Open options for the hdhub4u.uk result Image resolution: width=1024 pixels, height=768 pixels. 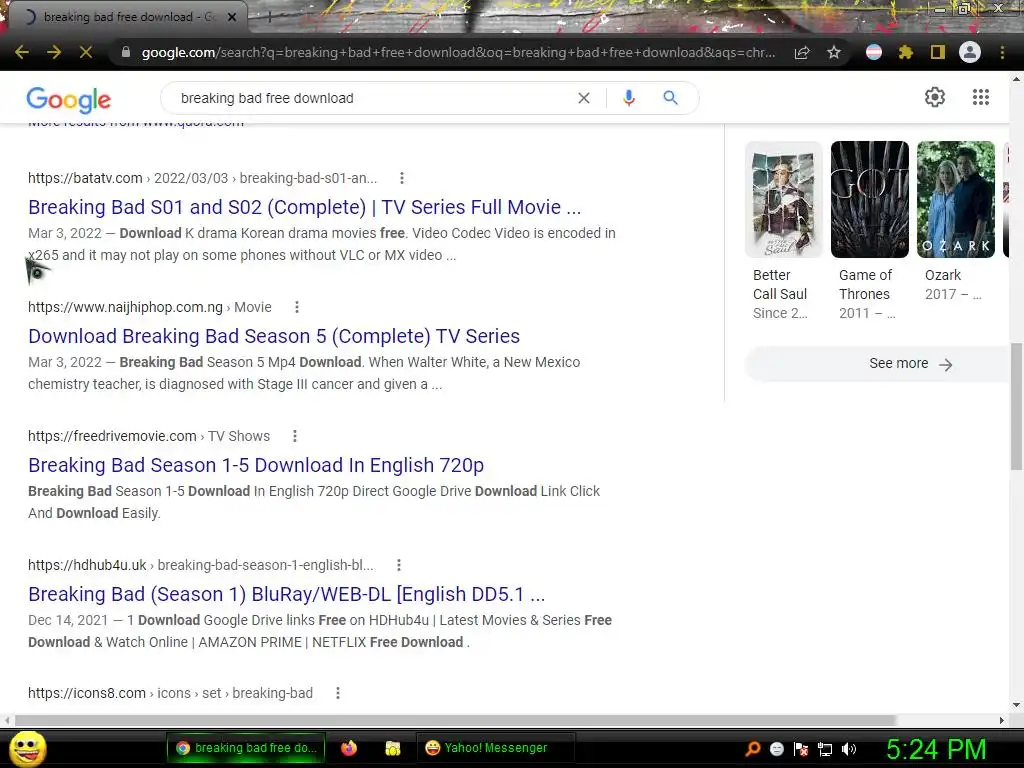coord(398,565)
